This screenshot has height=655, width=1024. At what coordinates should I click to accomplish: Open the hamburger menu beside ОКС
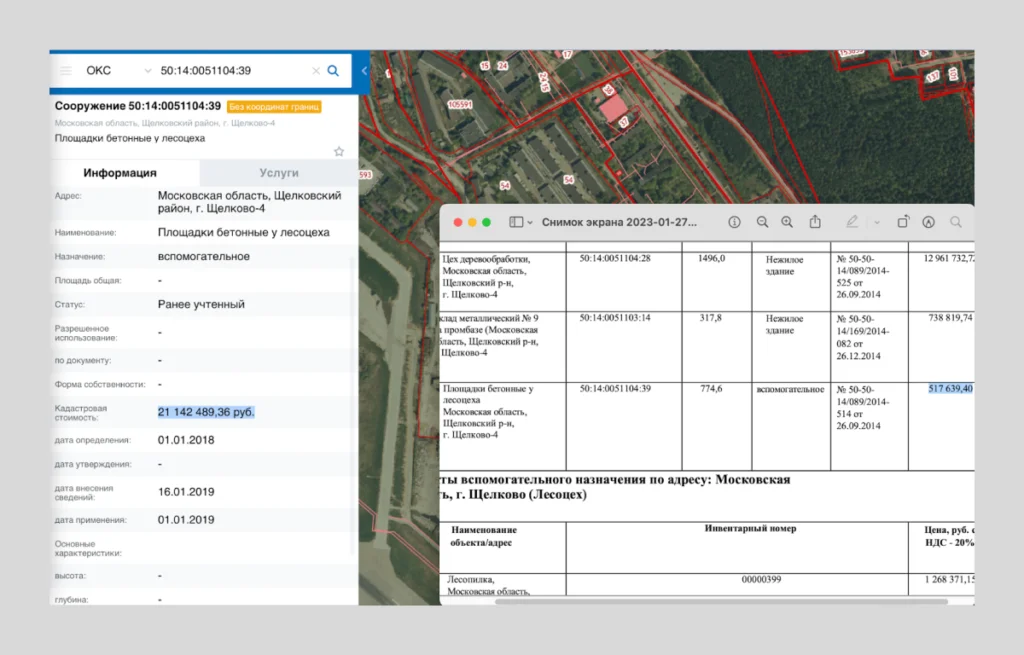(x=66, y=71)
